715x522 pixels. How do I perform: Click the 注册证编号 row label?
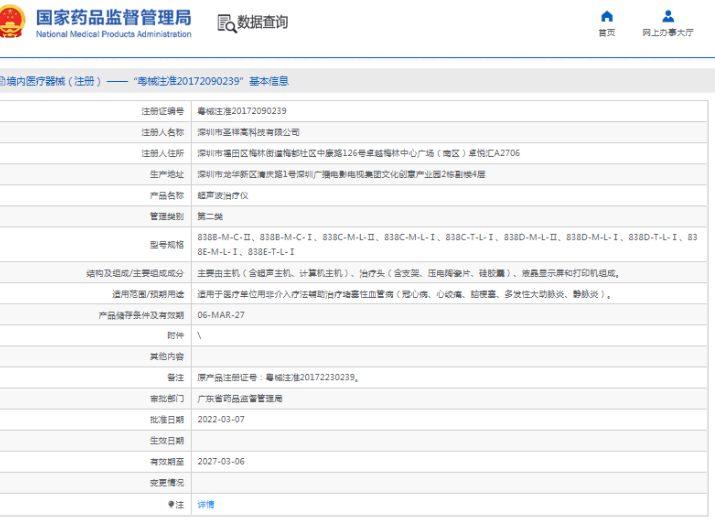tap(162, 111)
